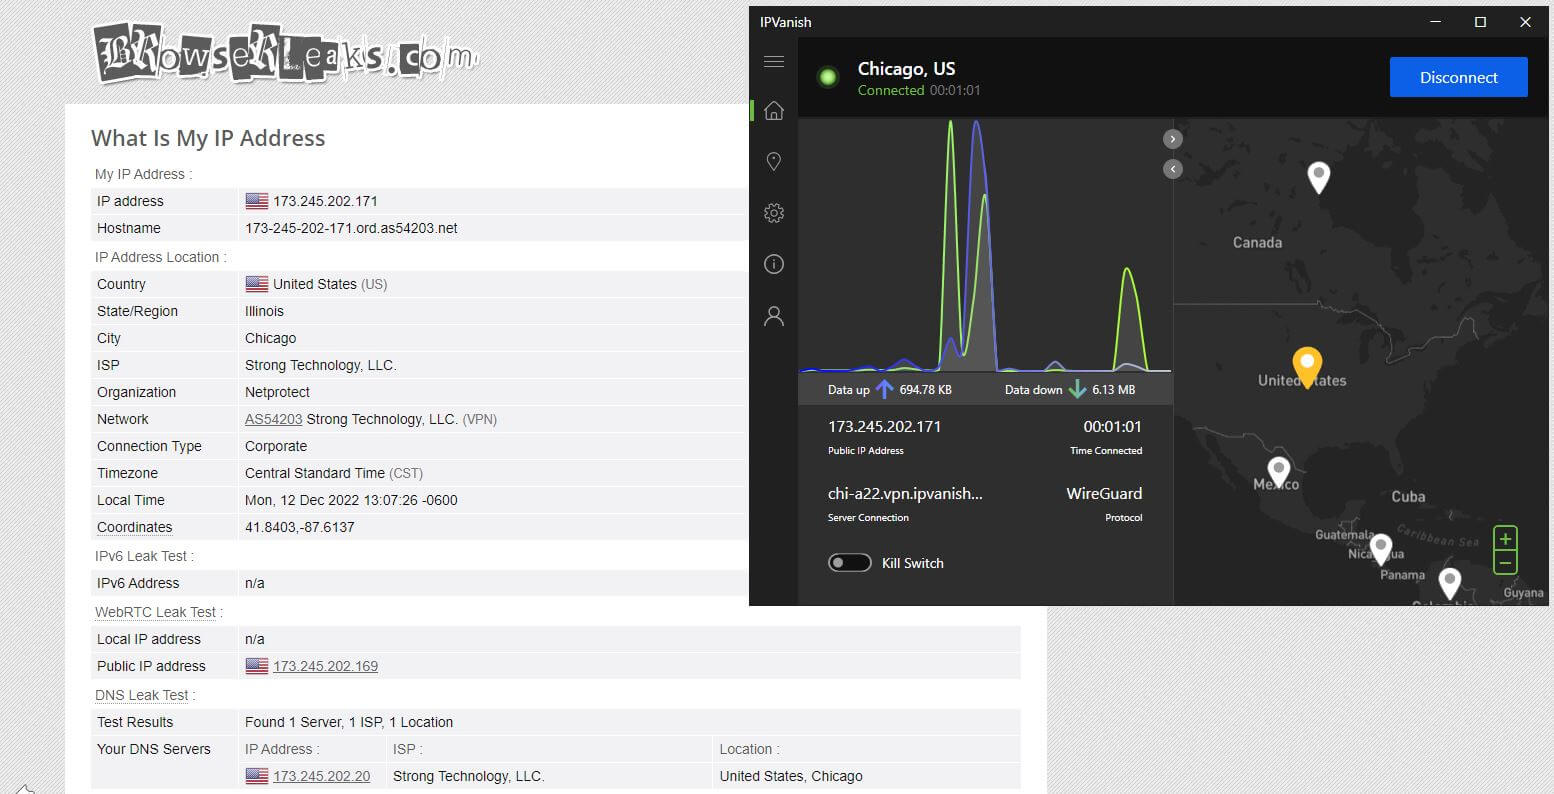Screen dimensions: 1554x794
Task: Click the 694.78 KB data up value
Action: point(926,389)
